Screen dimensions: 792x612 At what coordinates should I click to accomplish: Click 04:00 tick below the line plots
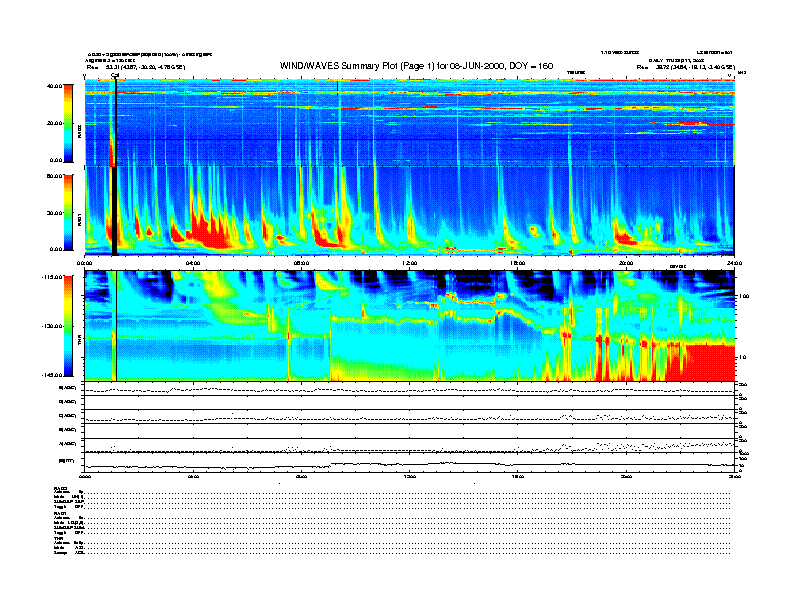(193, 476)
